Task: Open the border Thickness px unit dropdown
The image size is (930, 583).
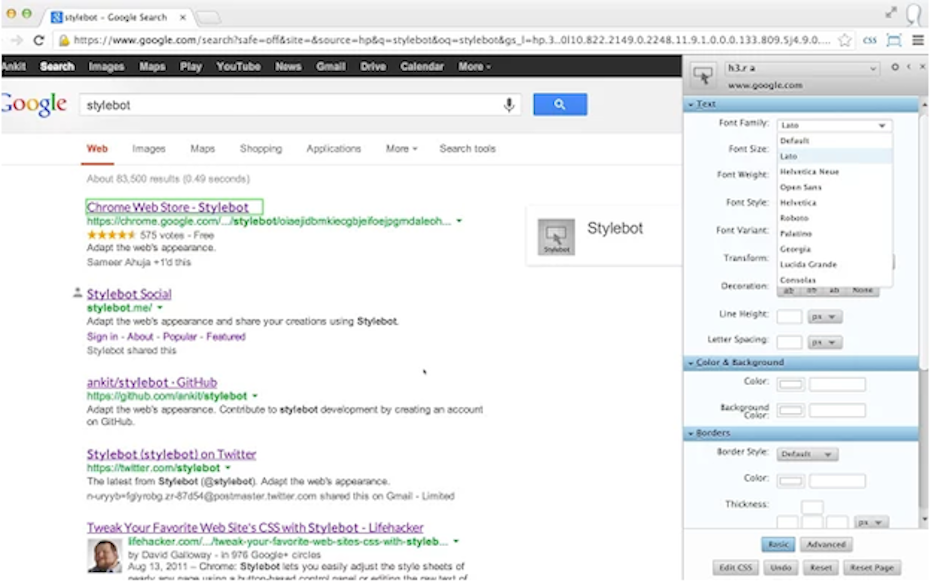Action: click(x=871, y=522)
